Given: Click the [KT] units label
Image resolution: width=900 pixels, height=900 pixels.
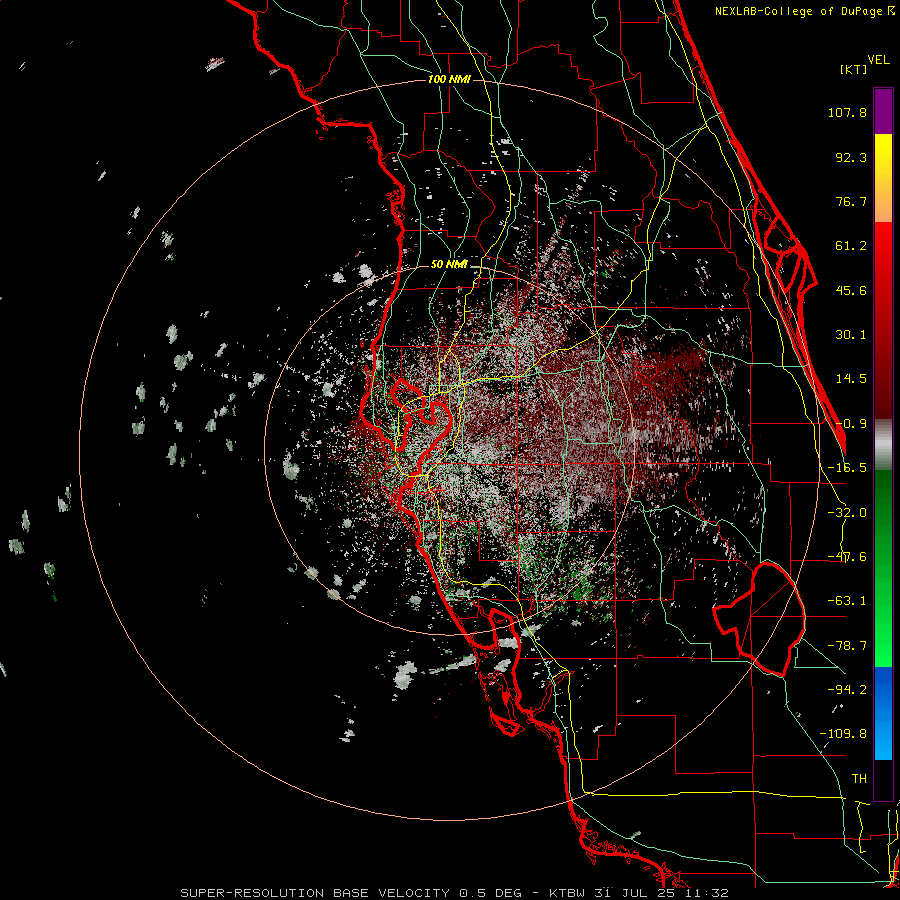Looking at the screenshot, I should [854, 69].
